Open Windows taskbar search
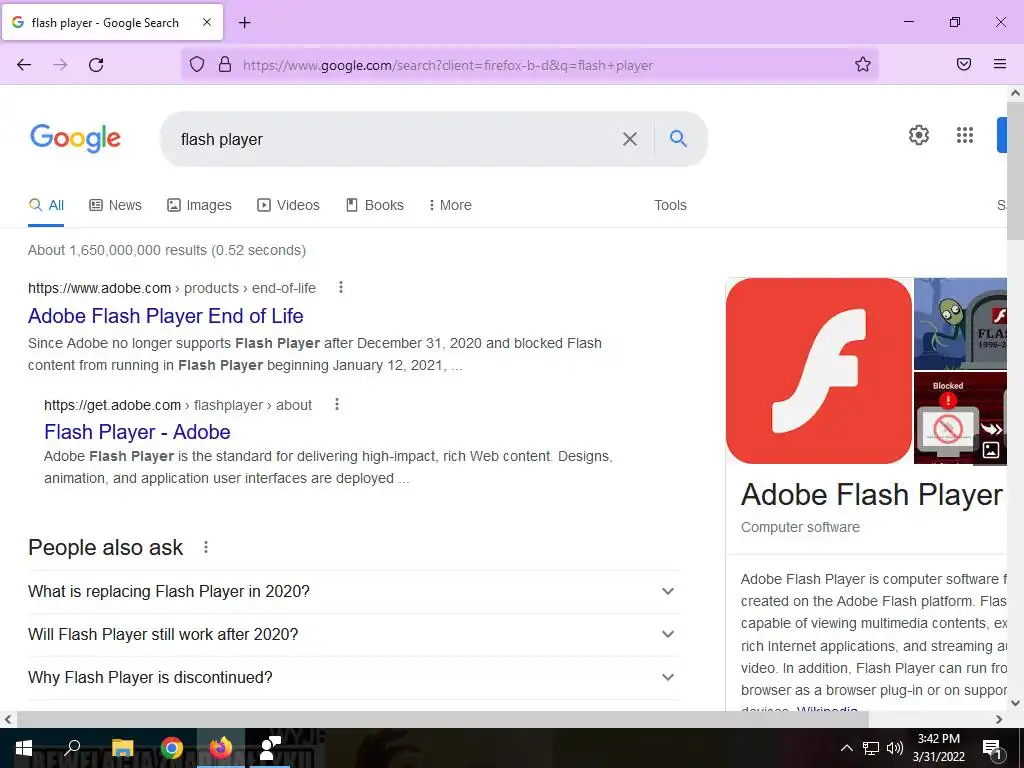This screenshot has width=1024, height=768. click(72, 748)
